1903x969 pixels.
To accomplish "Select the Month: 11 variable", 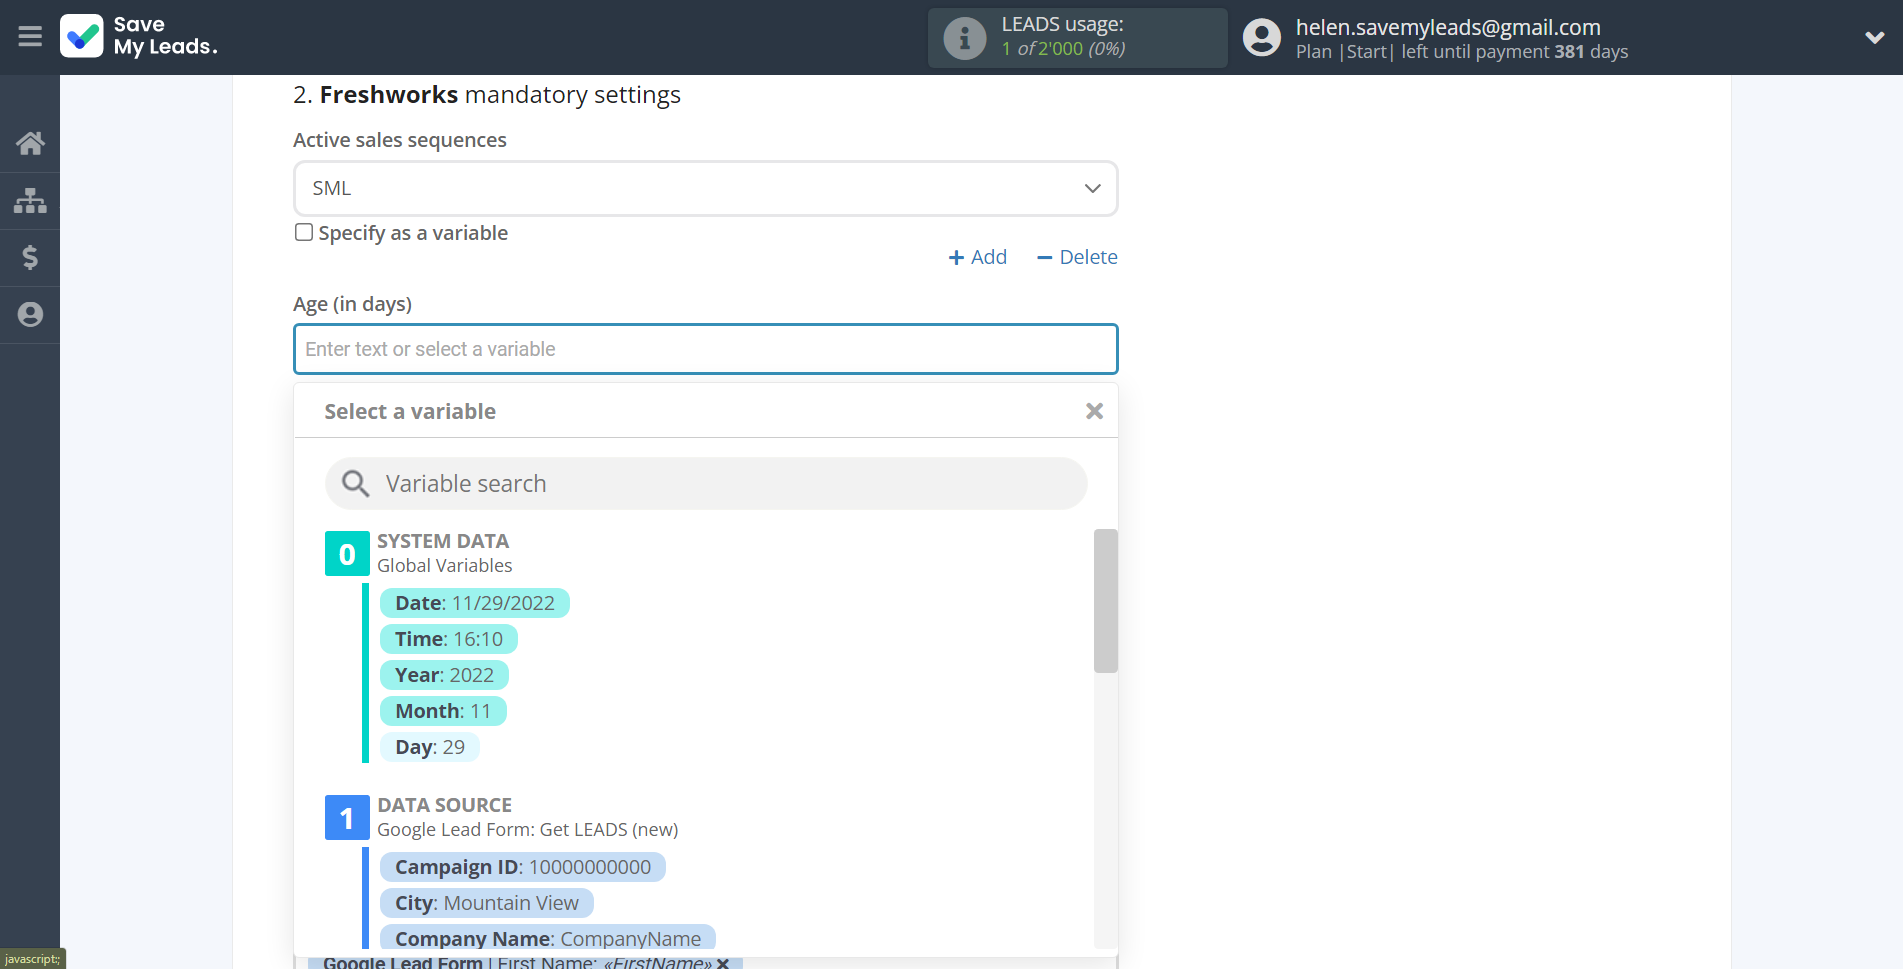I will 443,711.
